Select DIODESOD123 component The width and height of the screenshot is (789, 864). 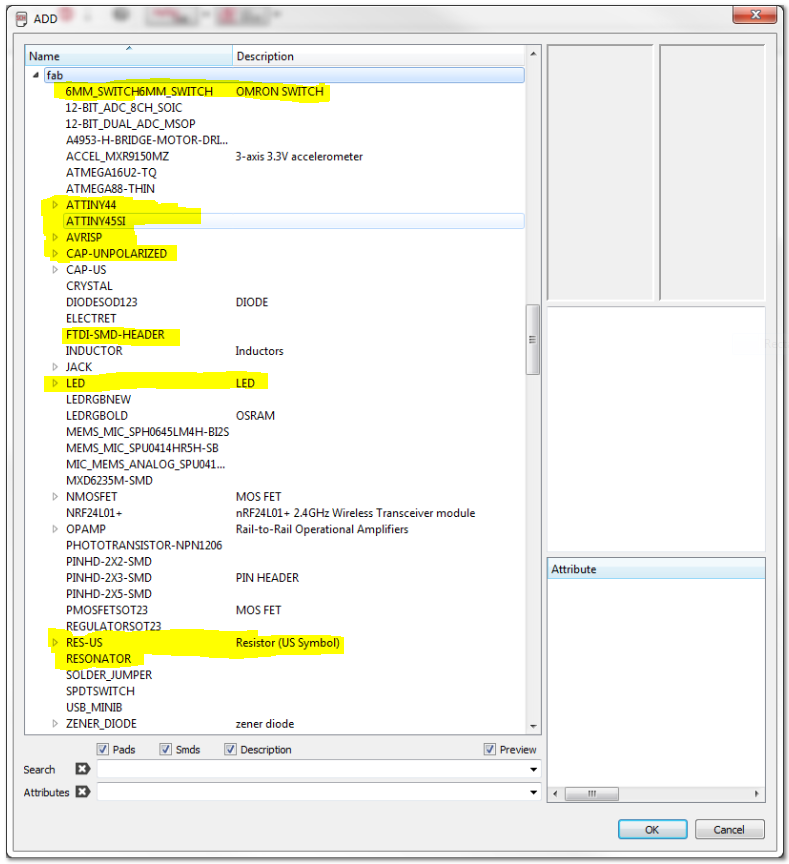[101, 302]
